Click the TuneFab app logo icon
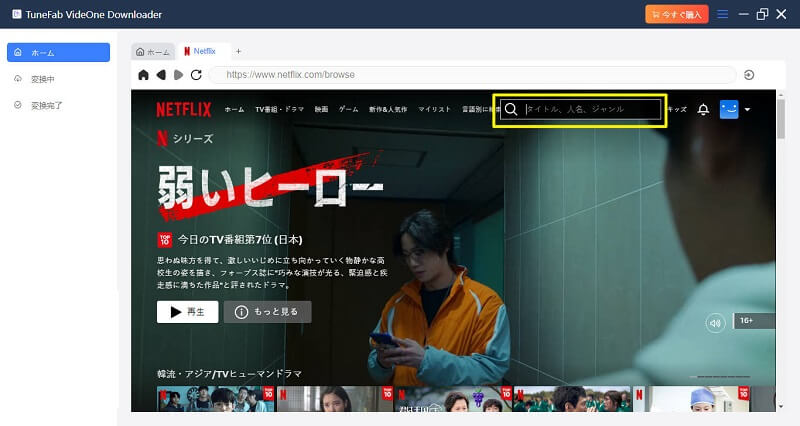Screen dimensions: 800x426 point(17,14)
